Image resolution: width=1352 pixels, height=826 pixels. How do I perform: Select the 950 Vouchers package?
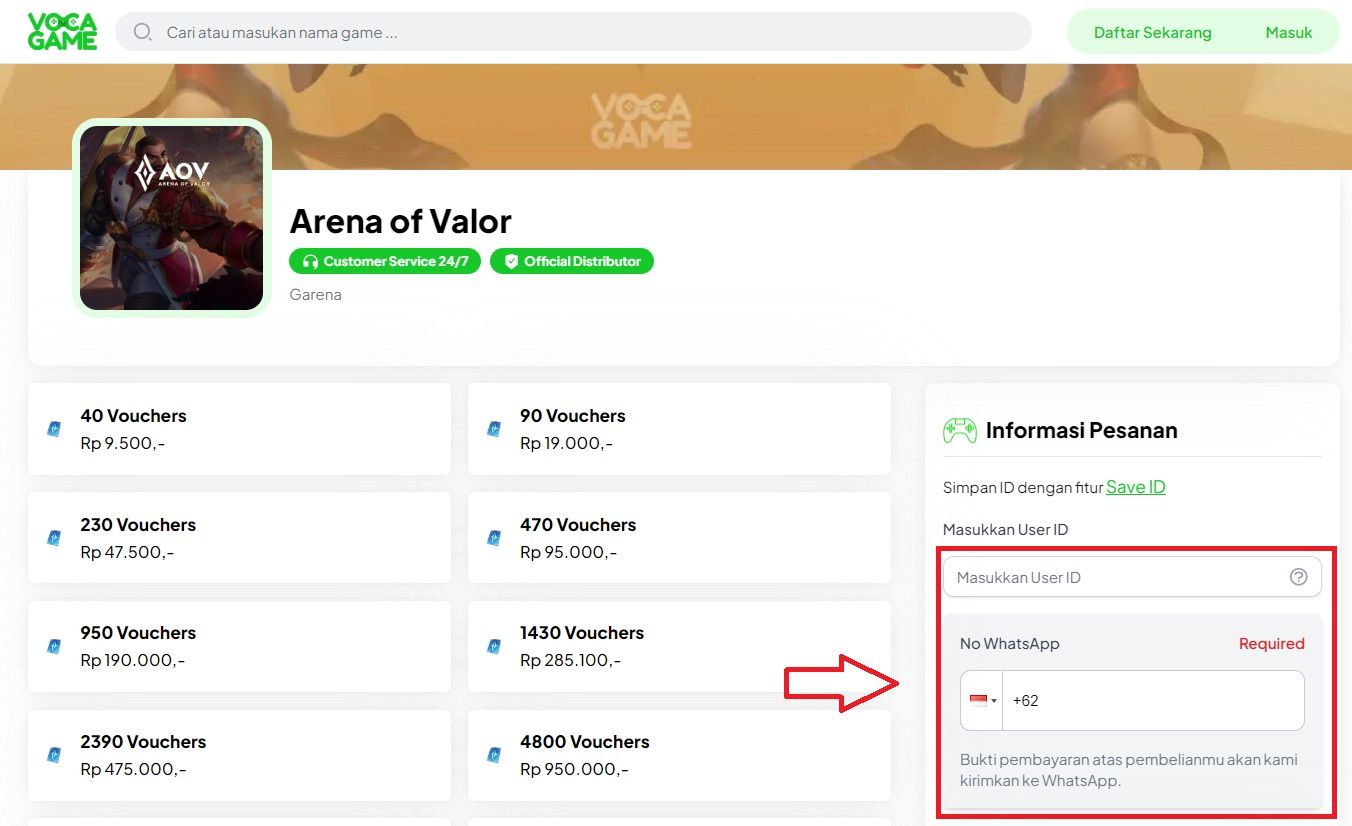tap(239, 646)
